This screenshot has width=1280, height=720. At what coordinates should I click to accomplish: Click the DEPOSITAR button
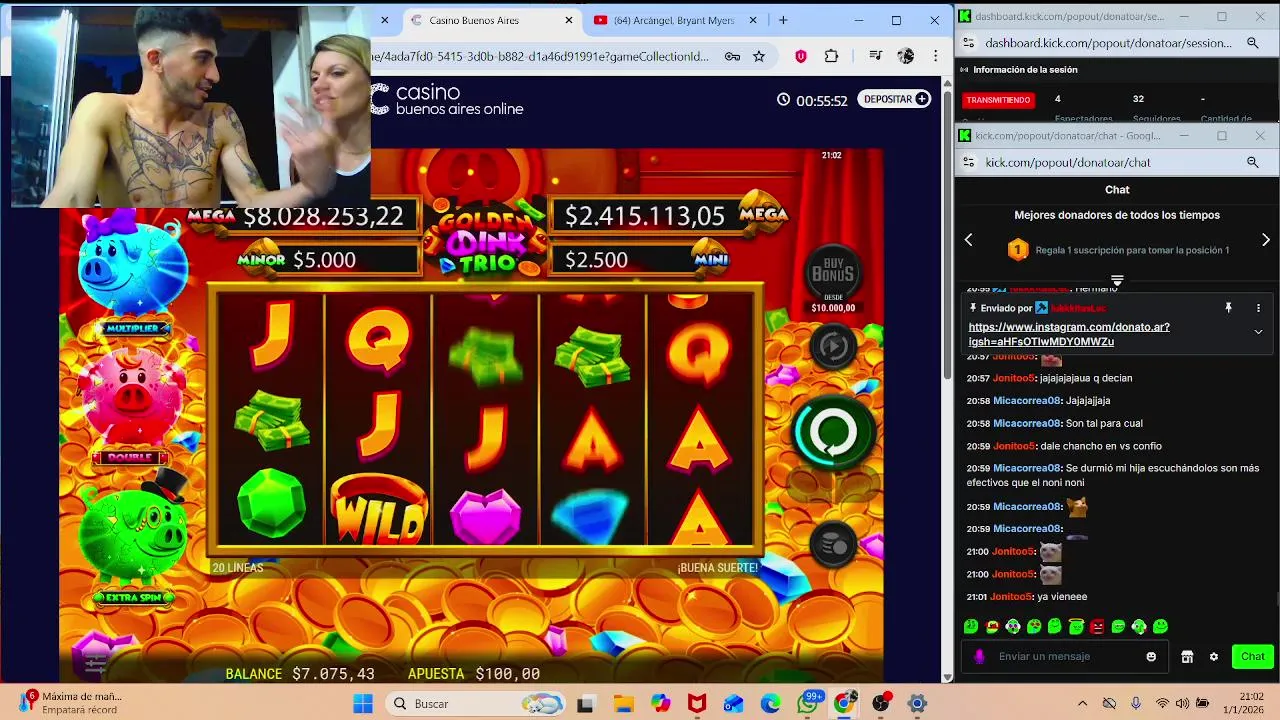[x=895, y=99]
